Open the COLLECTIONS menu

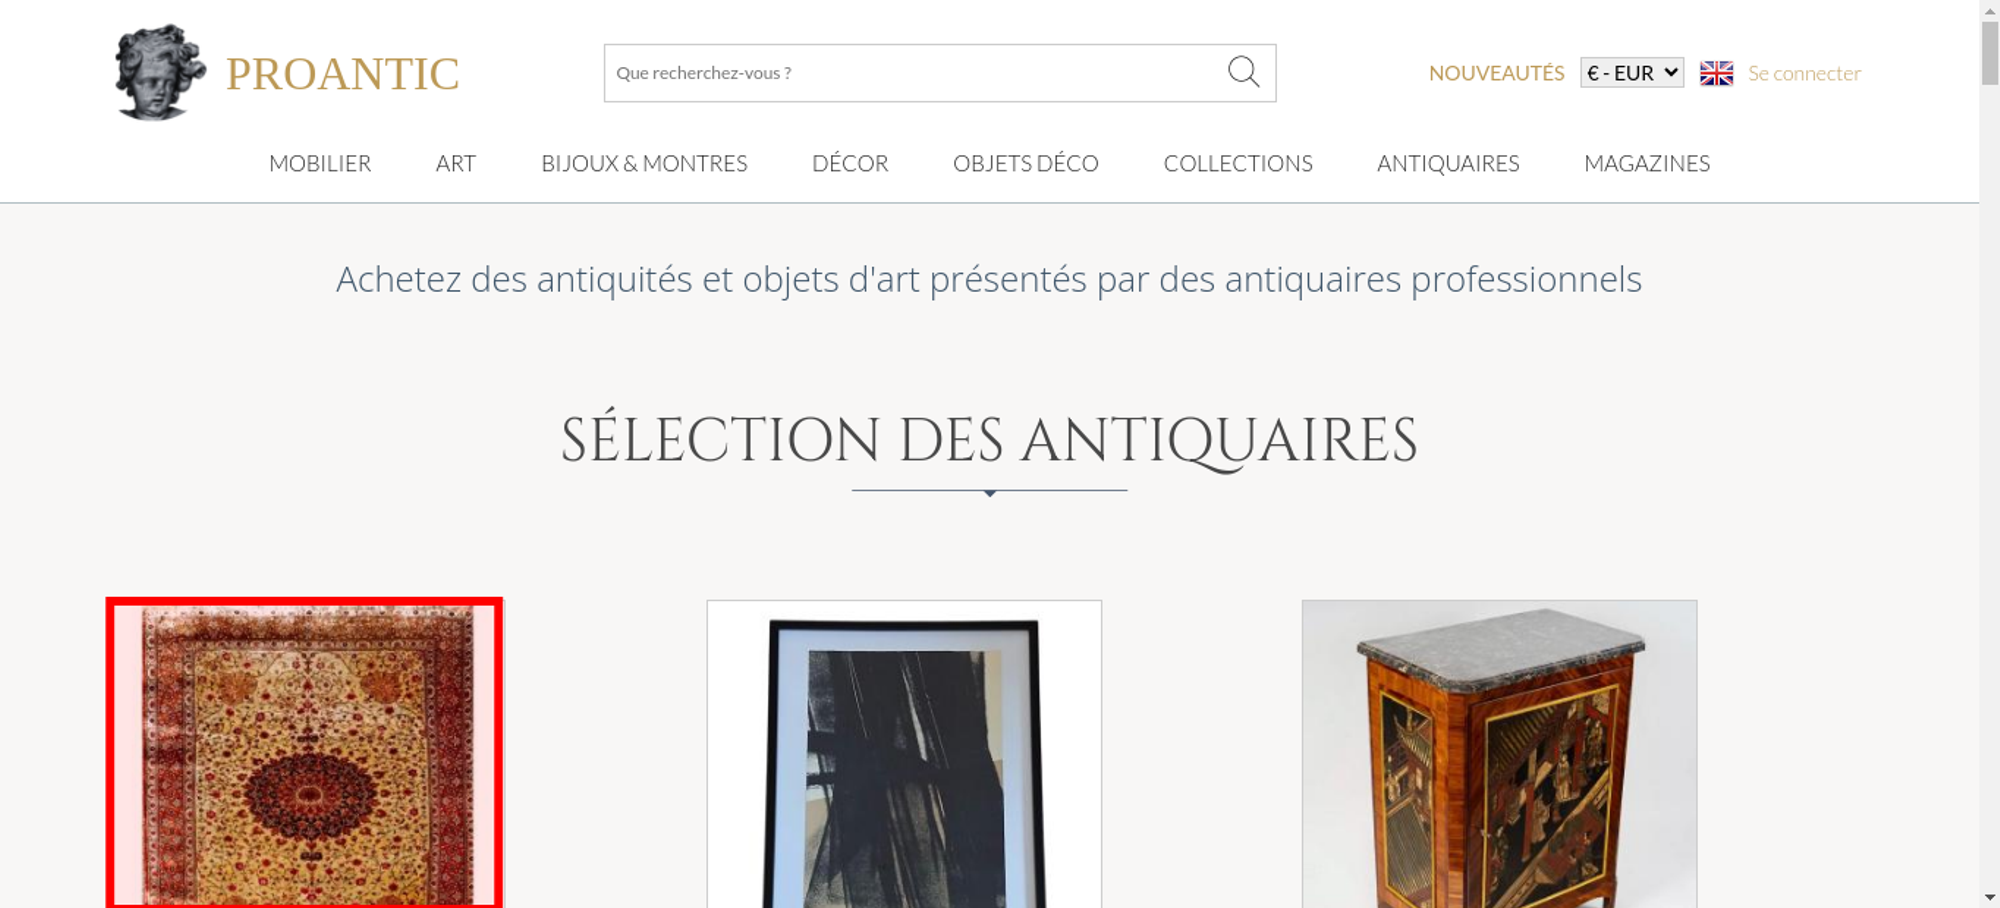tap(1238, 163)
